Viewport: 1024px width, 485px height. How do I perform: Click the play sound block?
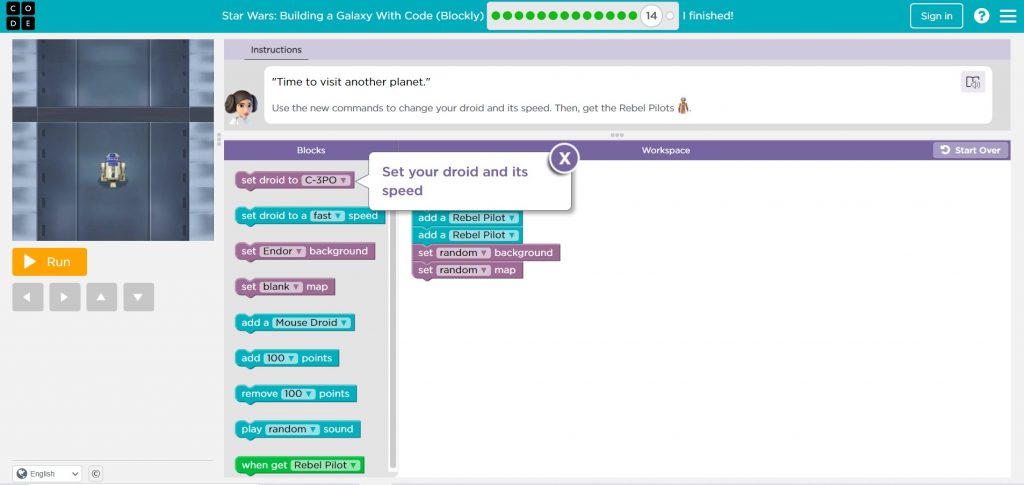(x=297, y=430)
